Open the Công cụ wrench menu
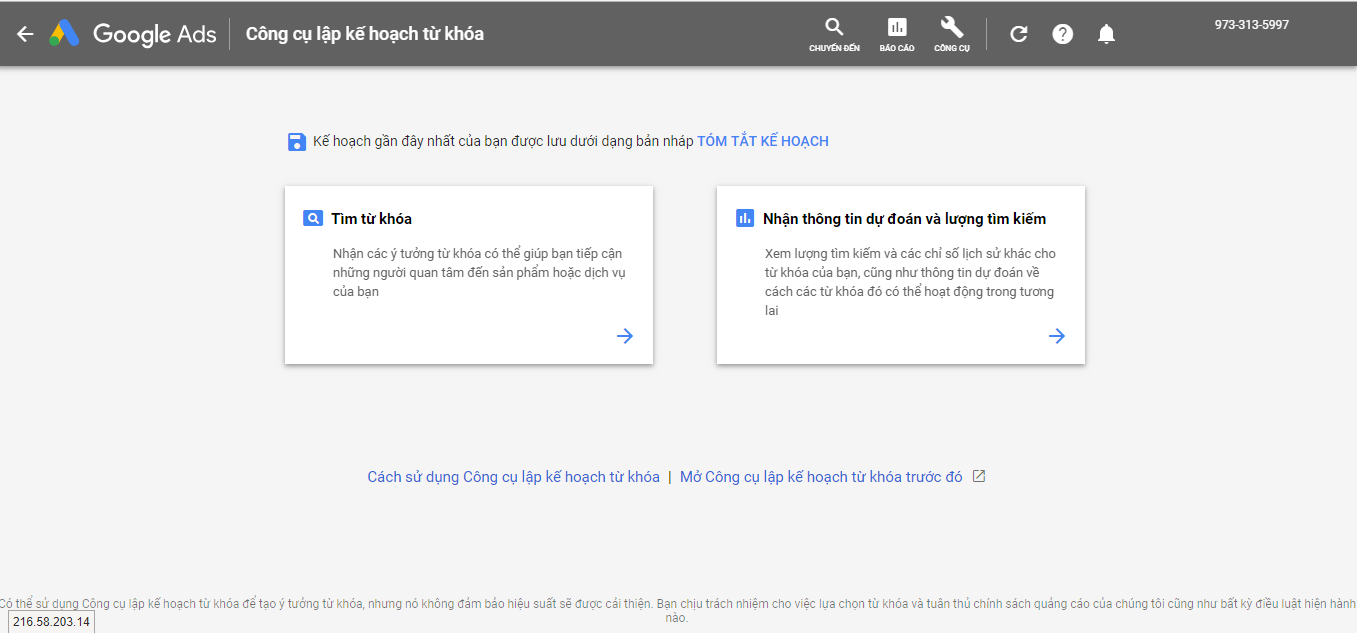This screenshot has width=1358, height=633. 952,34
